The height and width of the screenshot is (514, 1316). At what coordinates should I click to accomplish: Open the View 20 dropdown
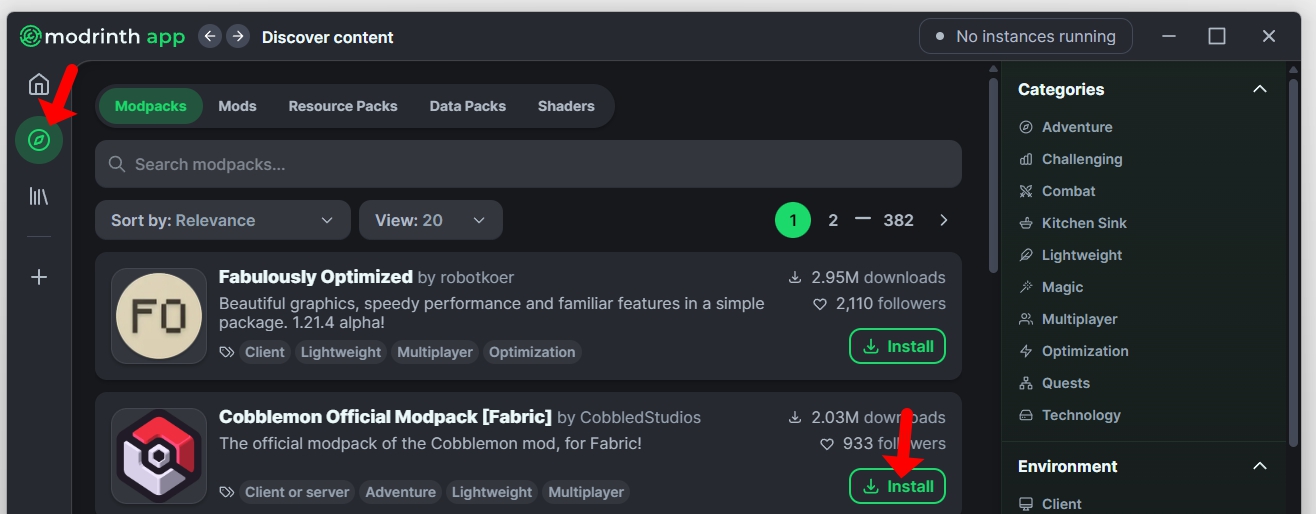pos(430,220)
